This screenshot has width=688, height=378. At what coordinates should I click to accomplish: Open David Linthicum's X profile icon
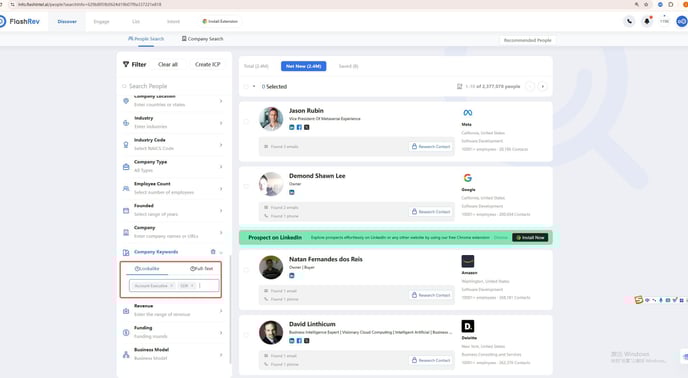click(307, 341)
